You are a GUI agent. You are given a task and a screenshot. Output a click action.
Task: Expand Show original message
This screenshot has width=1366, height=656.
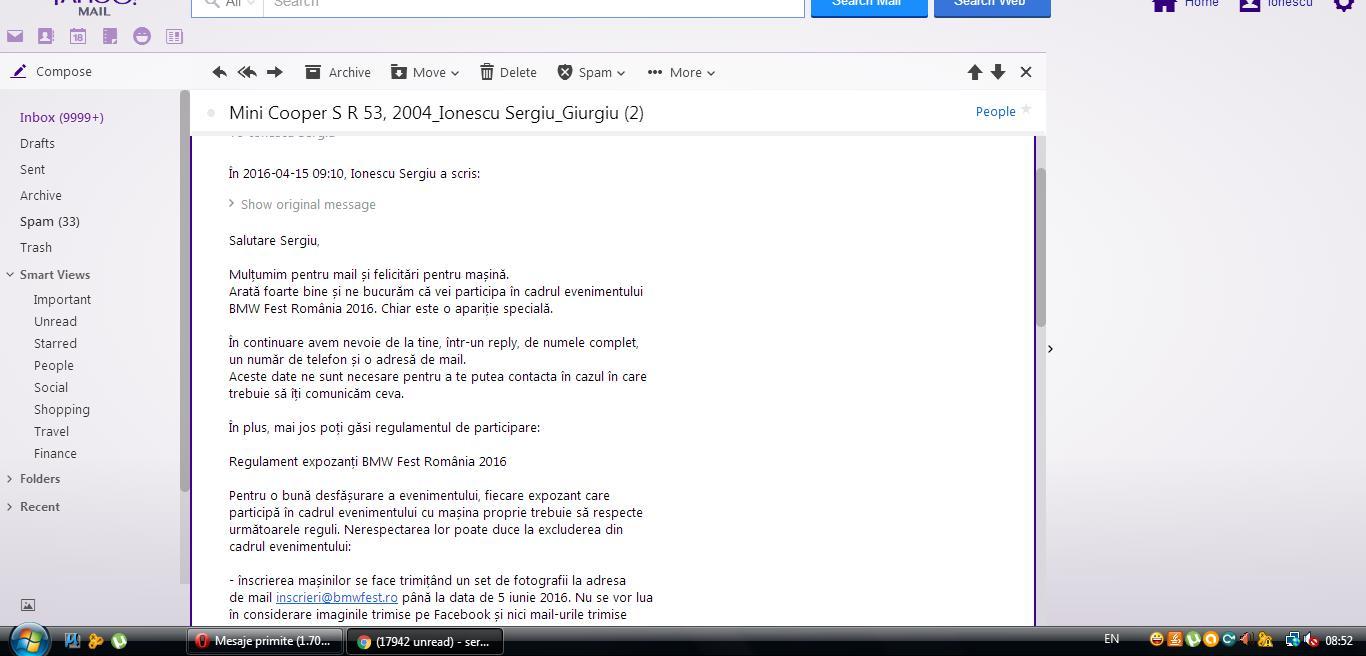tap(307, 204)
